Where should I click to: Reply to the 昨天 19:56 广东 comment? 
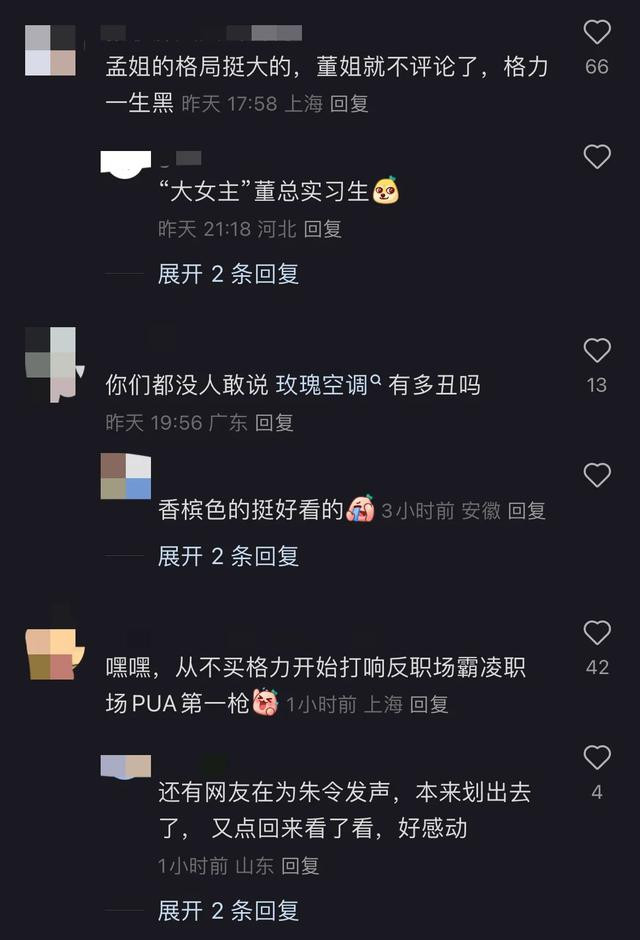(x=274, y=423)
